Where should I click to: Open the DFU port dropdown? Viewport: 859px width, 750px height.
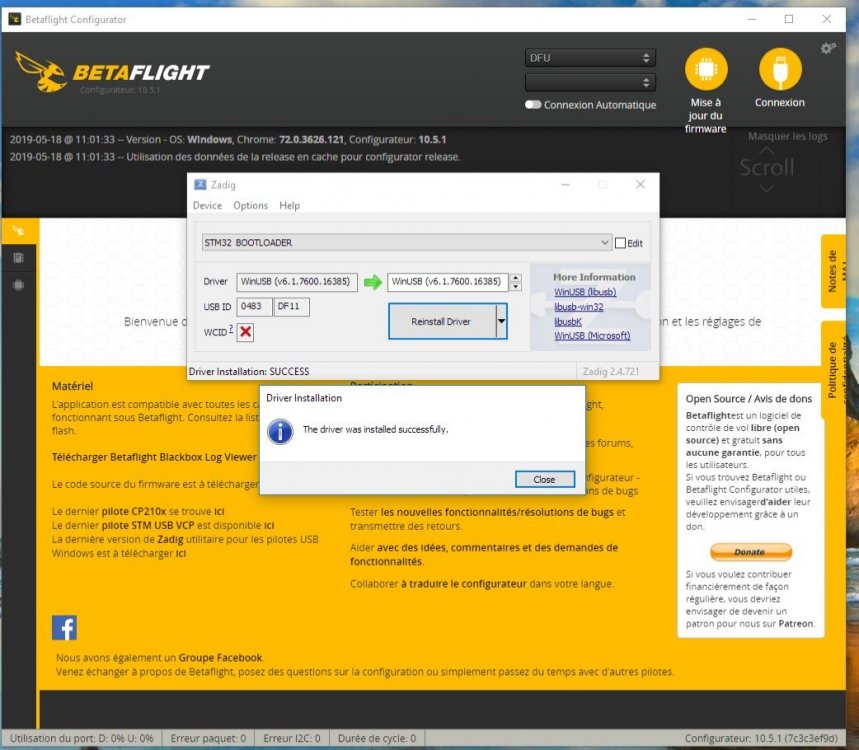point(590,58)
